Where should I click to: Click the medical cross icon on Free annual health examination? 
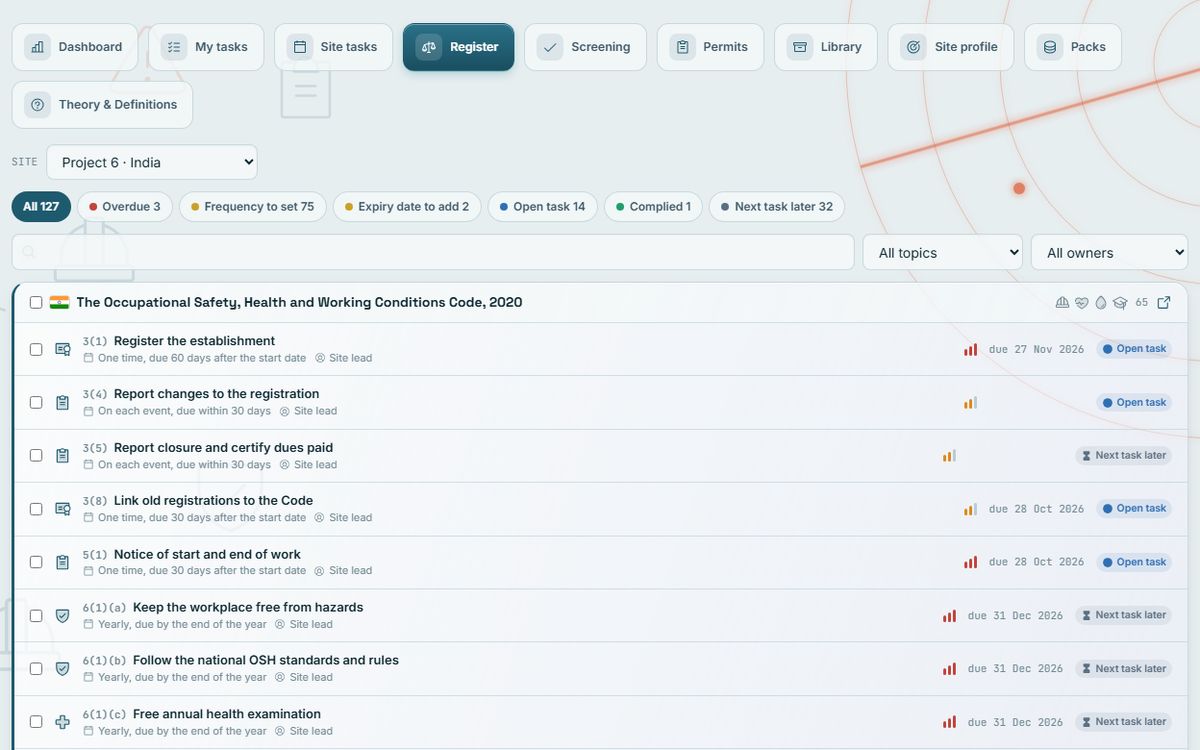coord(63,722)
